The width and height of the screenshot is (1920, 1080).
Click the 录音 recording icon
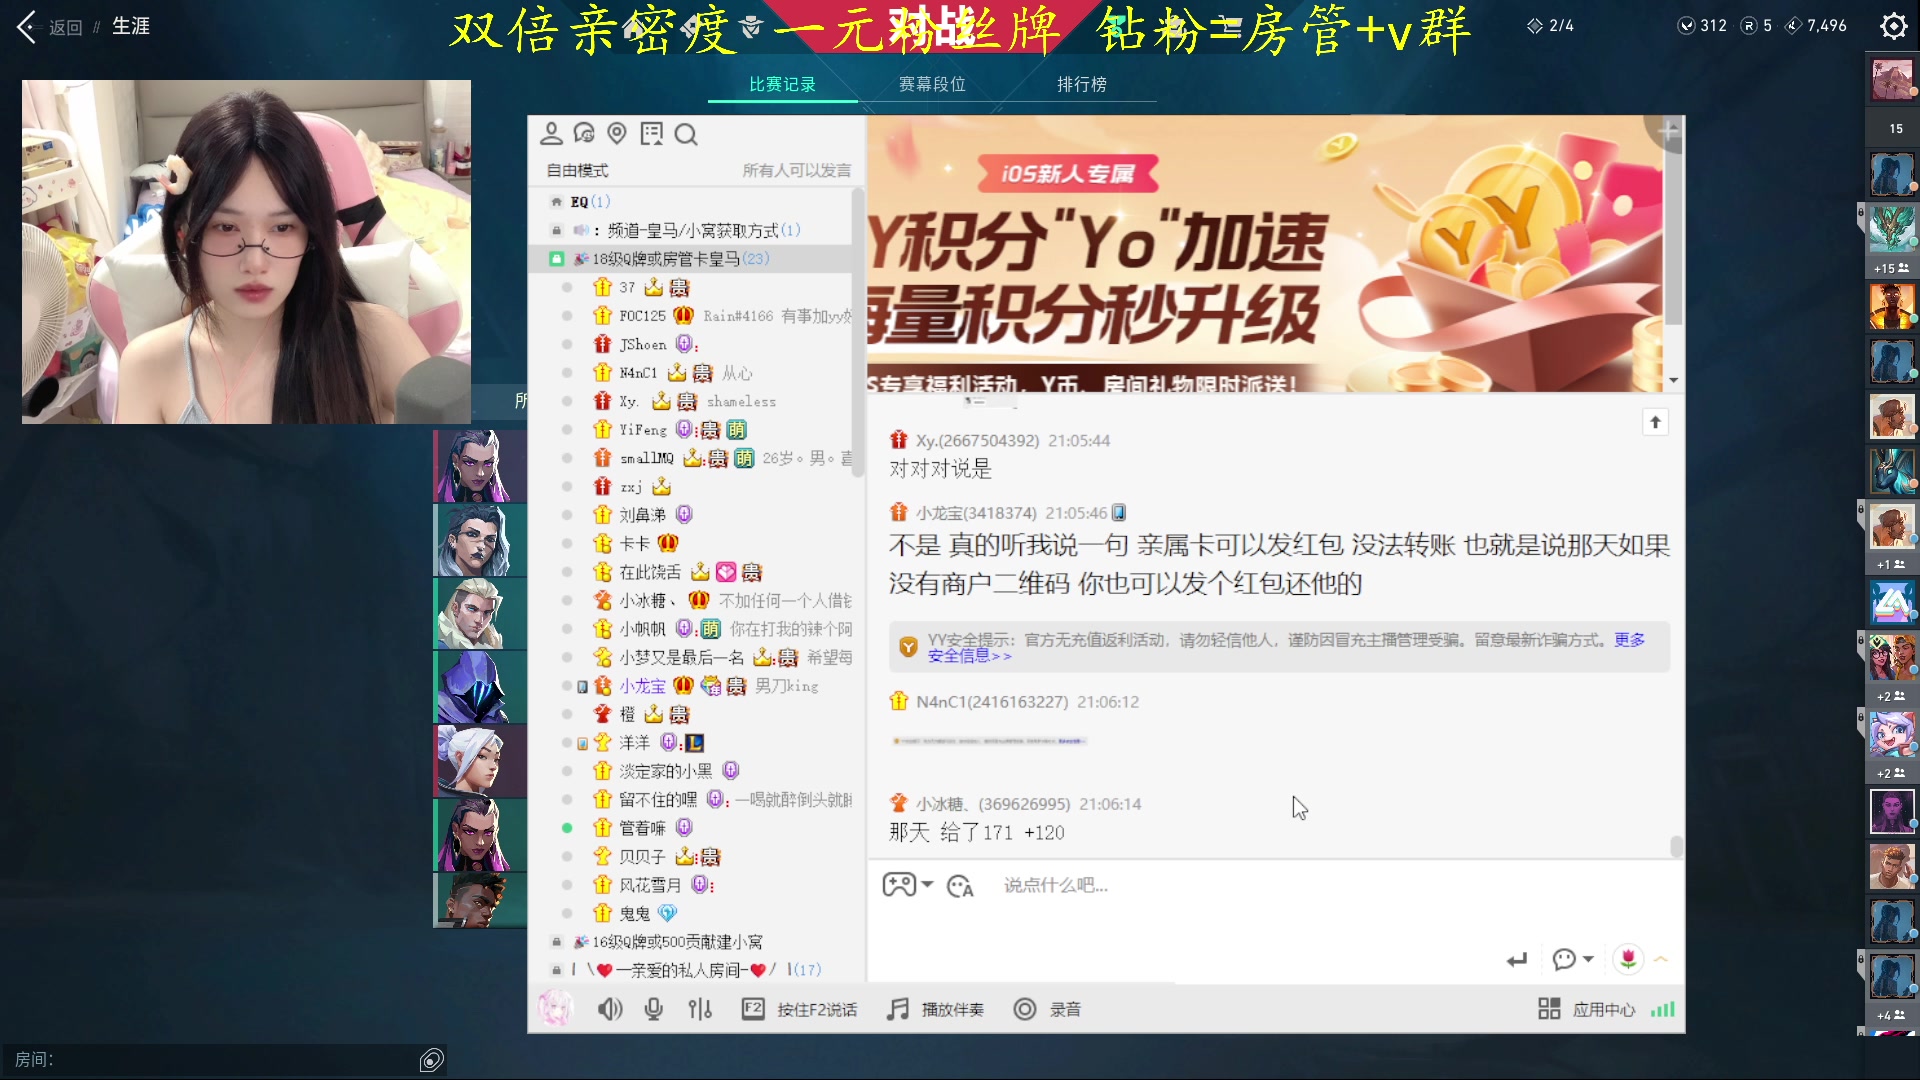coord(1026,1009)
